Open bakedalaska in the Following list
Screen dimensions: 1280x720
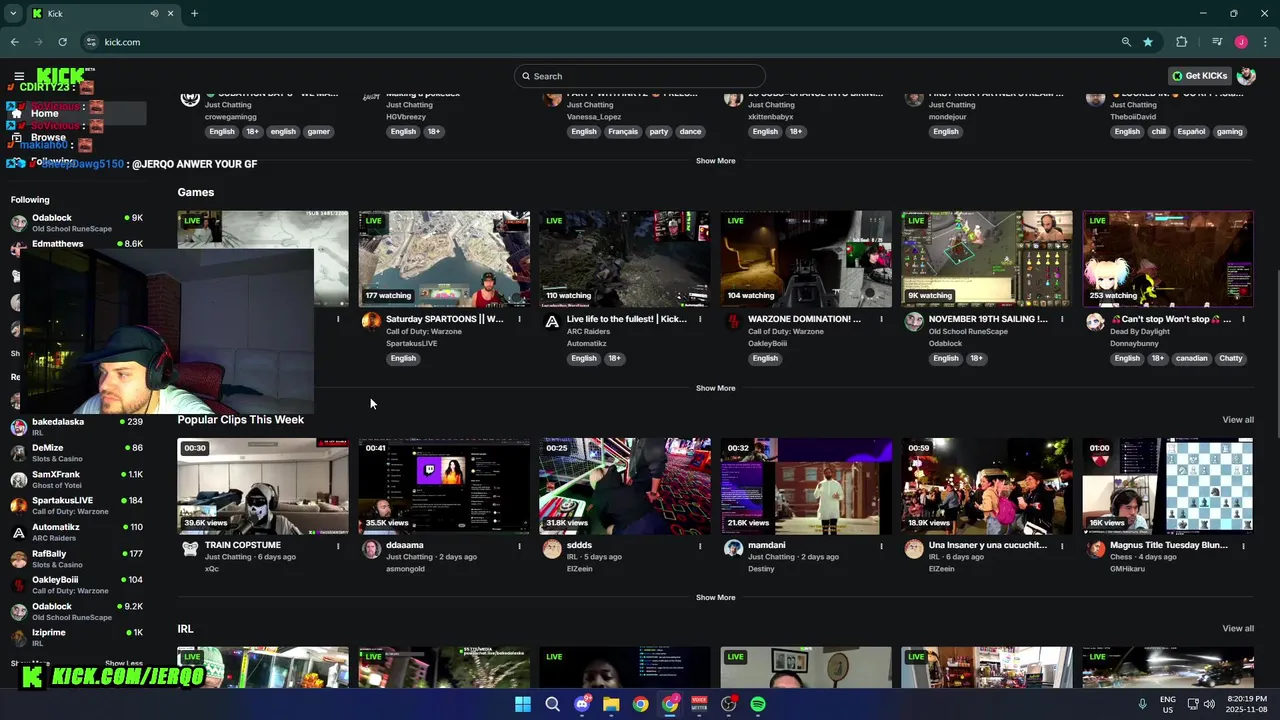78,427
